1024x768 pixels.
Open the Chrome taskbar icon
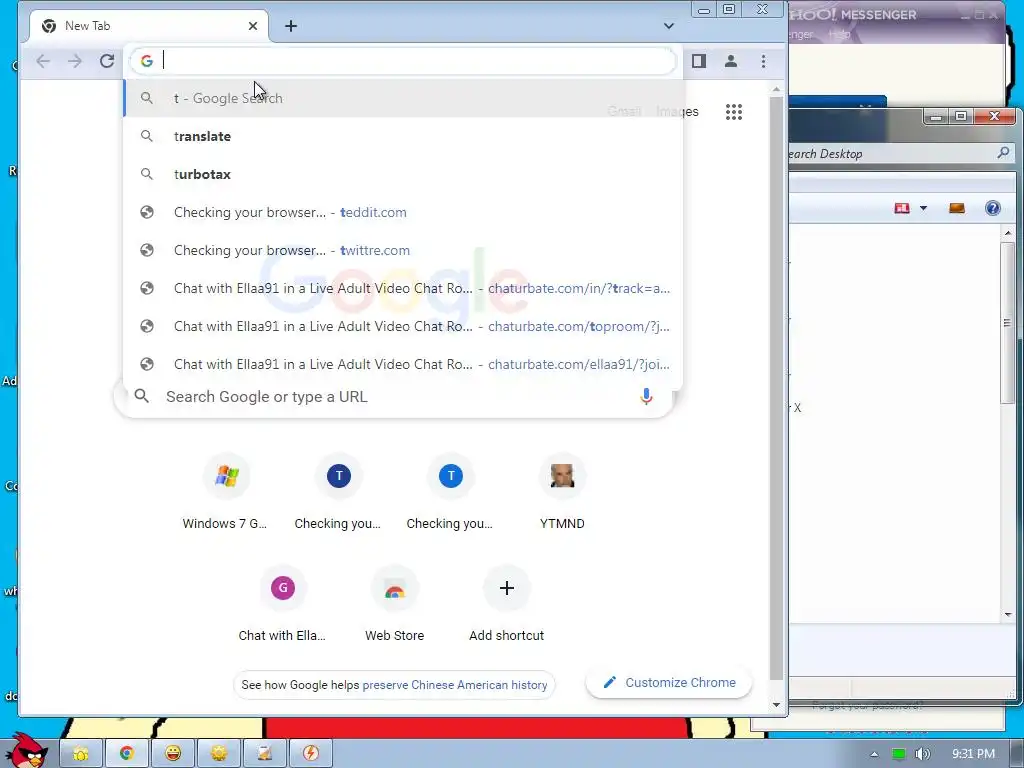pos(127,754)
